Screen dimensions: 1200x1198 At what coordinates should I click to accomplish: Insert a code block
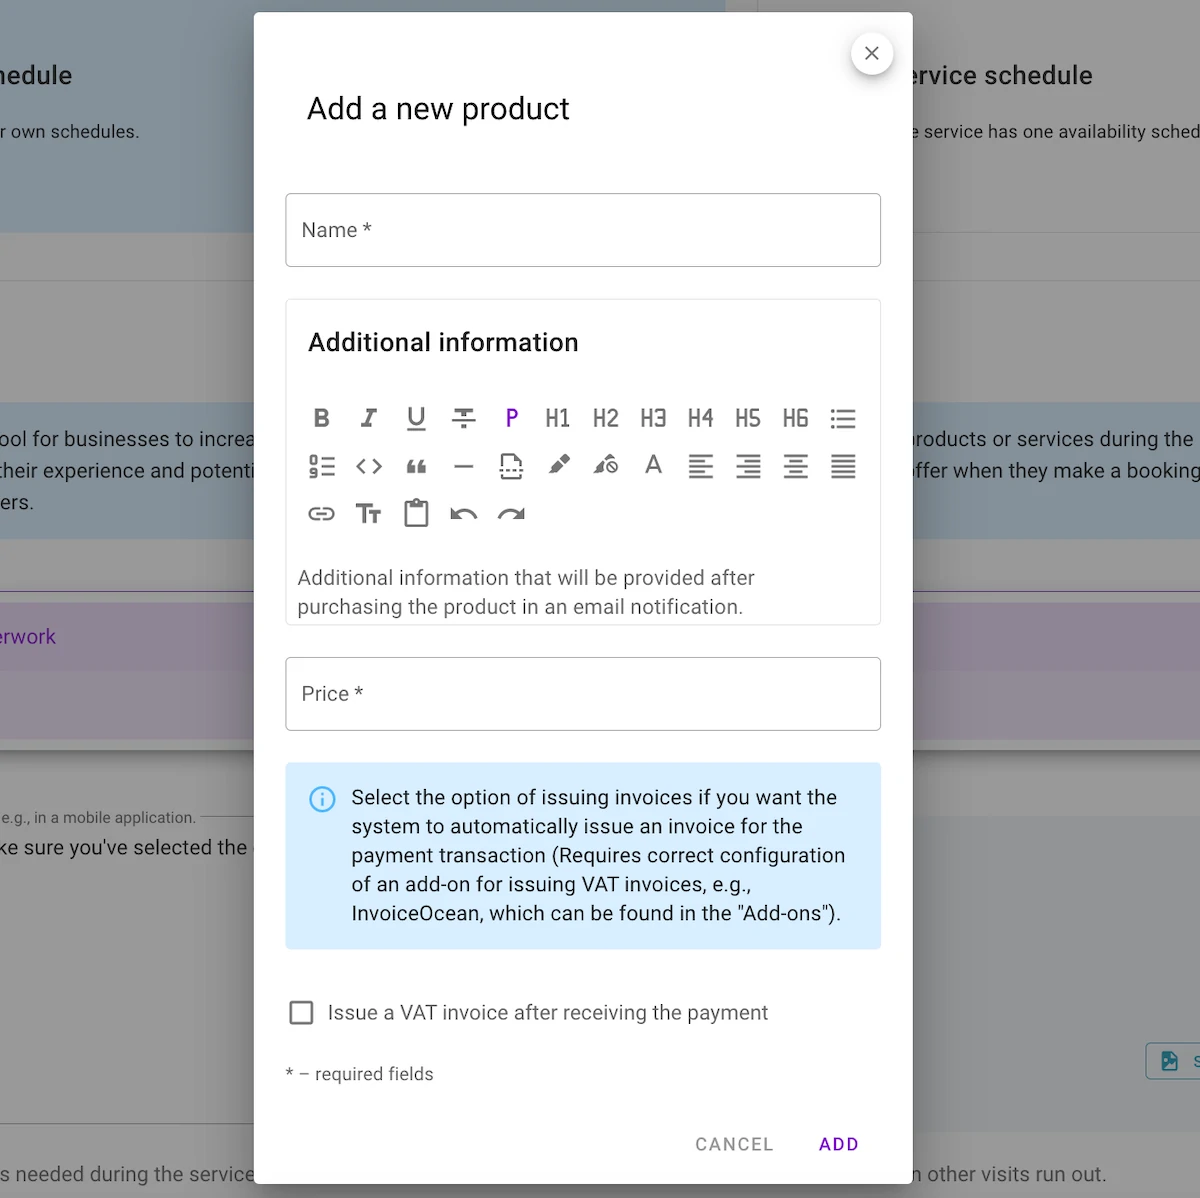pos(368,466)
